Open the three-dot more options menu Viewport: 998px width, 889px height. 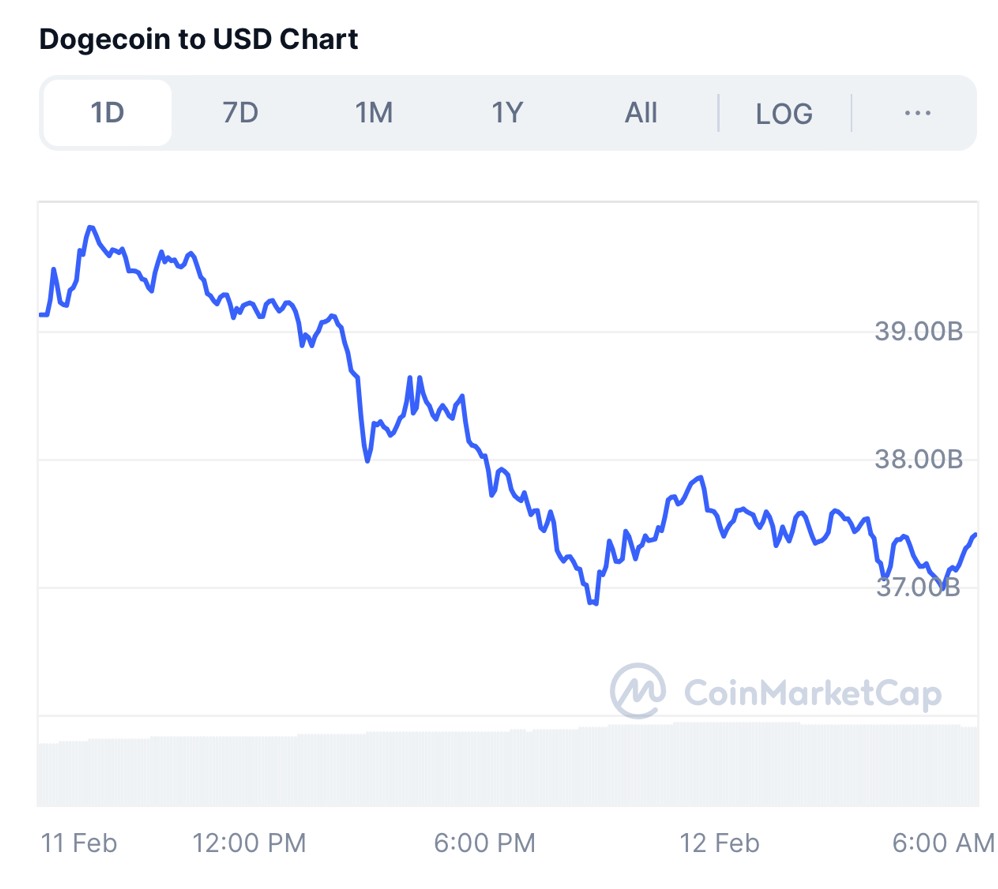917,113
